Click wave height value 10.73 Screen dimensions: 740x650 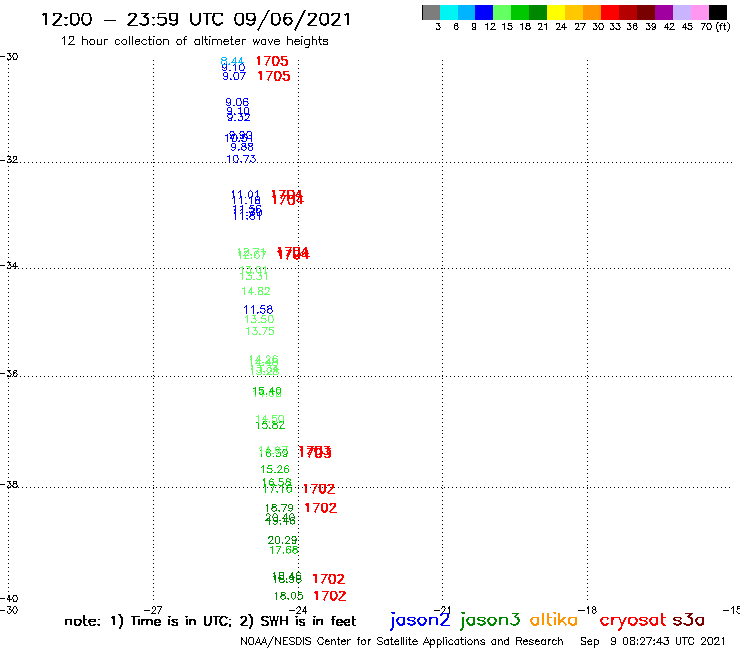point(241,159)
